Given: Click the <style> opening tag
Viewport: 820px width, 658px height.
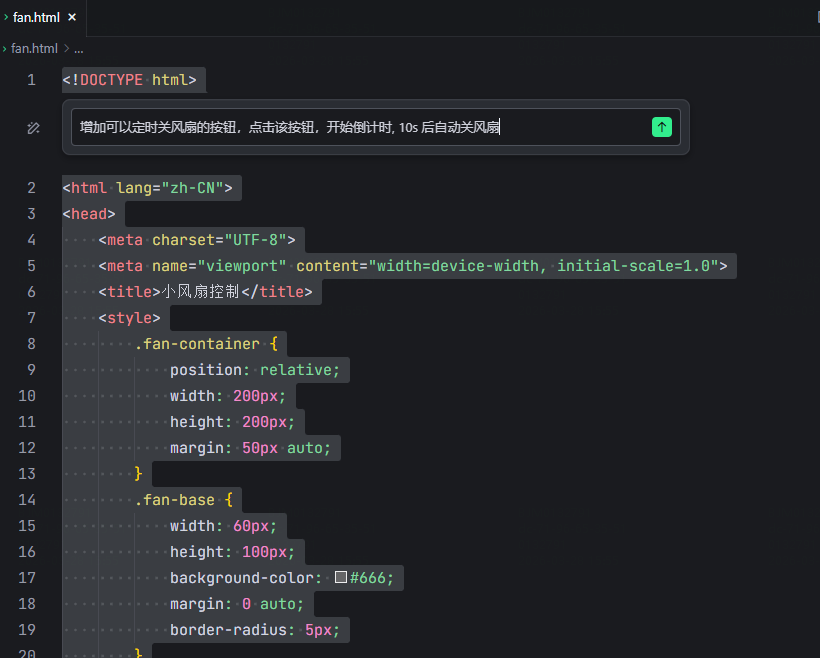Looking at the screenshot, I should tap(129, 317).
